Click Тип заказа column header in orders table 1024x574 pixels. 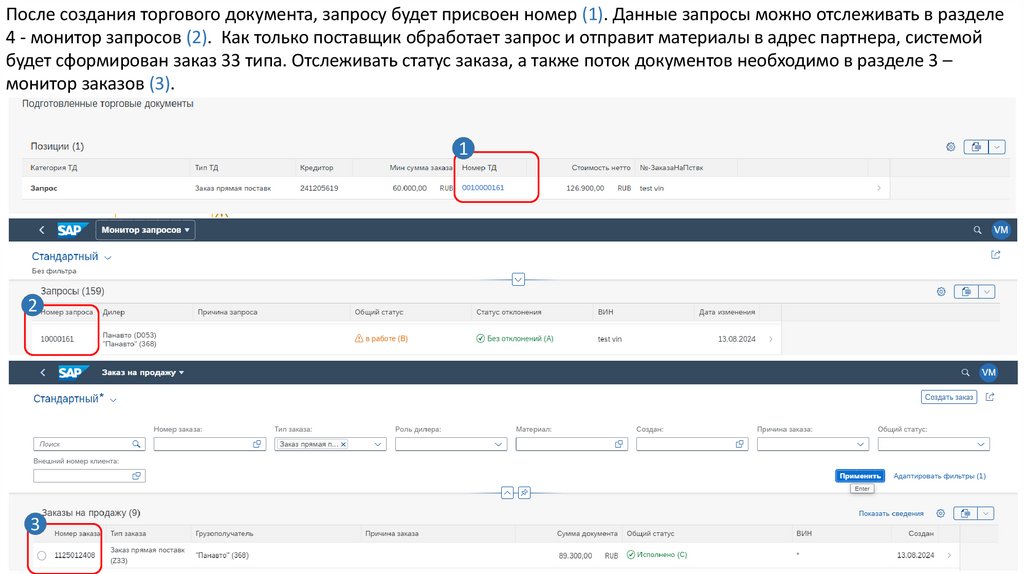[128, 534]
